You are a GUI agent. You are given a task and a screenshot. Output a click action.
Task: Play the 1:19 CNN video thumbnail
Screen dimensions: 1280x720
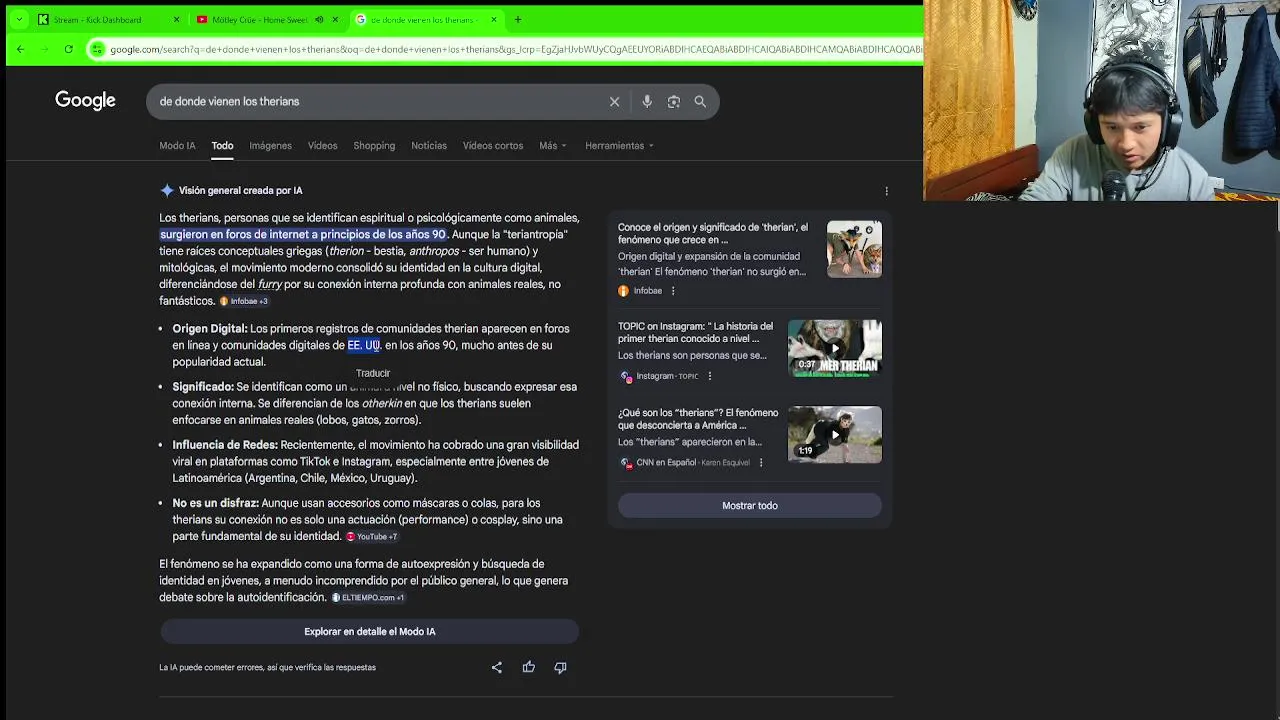(x=835, y=434)
